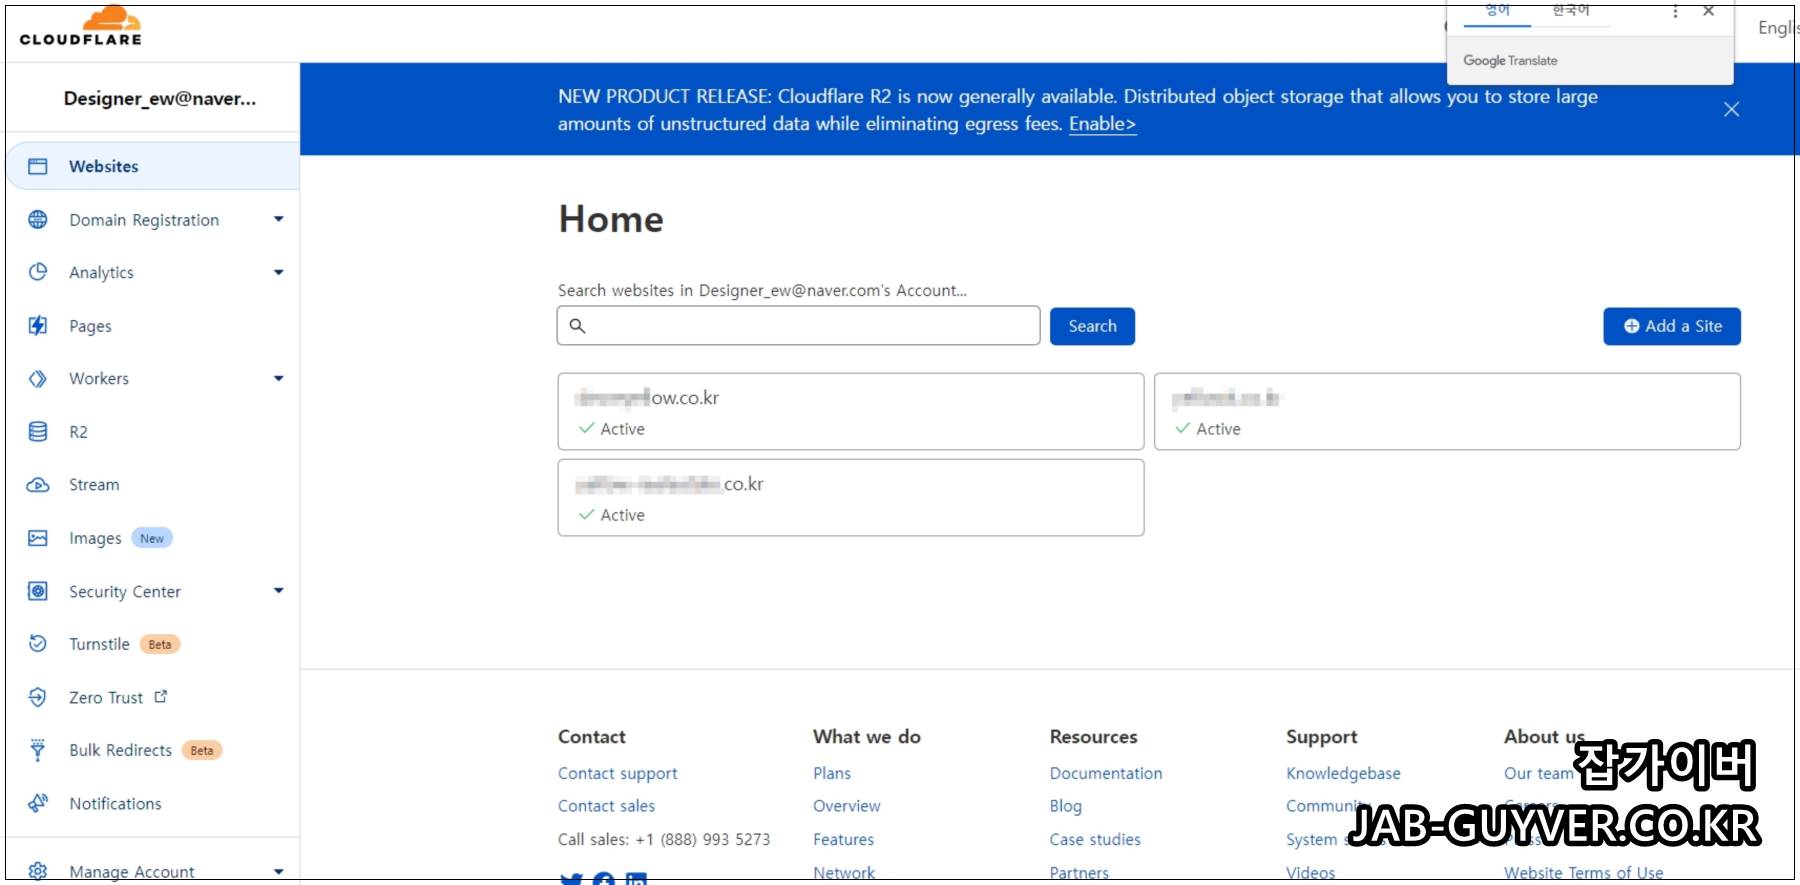
Task: Select the English tab in Google Translate
Action: tap(1497, 11)
